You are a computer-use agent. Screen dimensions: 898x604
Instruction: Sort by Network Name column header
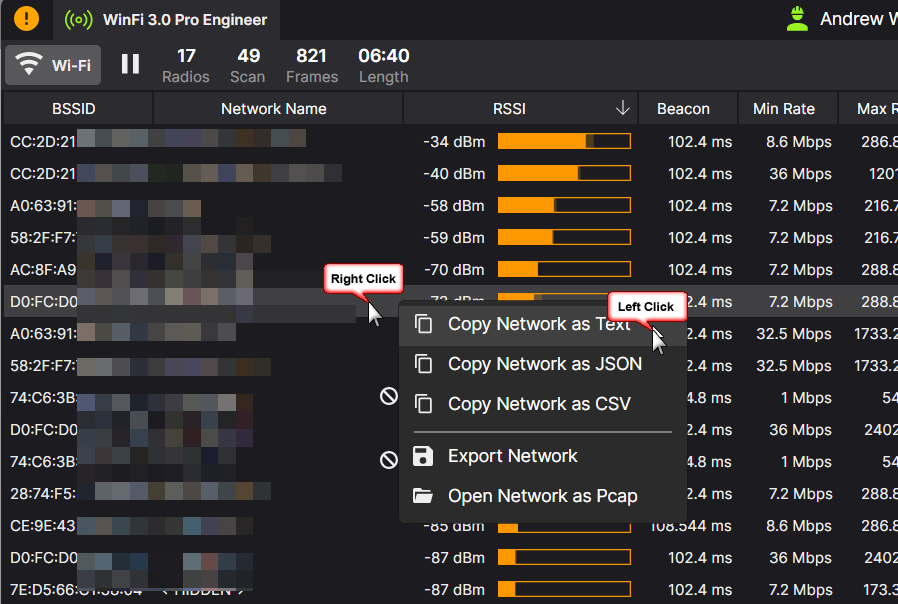274,109
